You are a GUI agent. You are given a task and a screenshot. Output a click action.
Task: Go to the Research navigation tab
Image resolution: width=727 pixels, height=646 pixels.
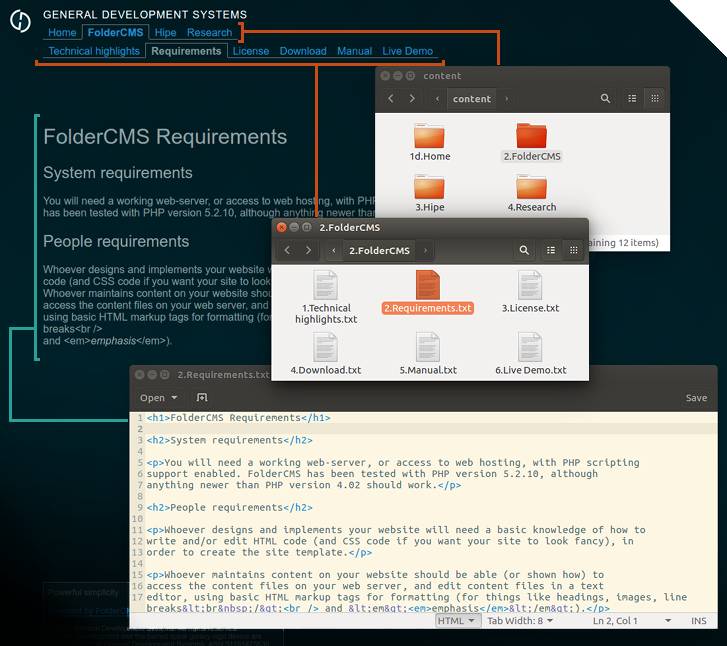209,32
